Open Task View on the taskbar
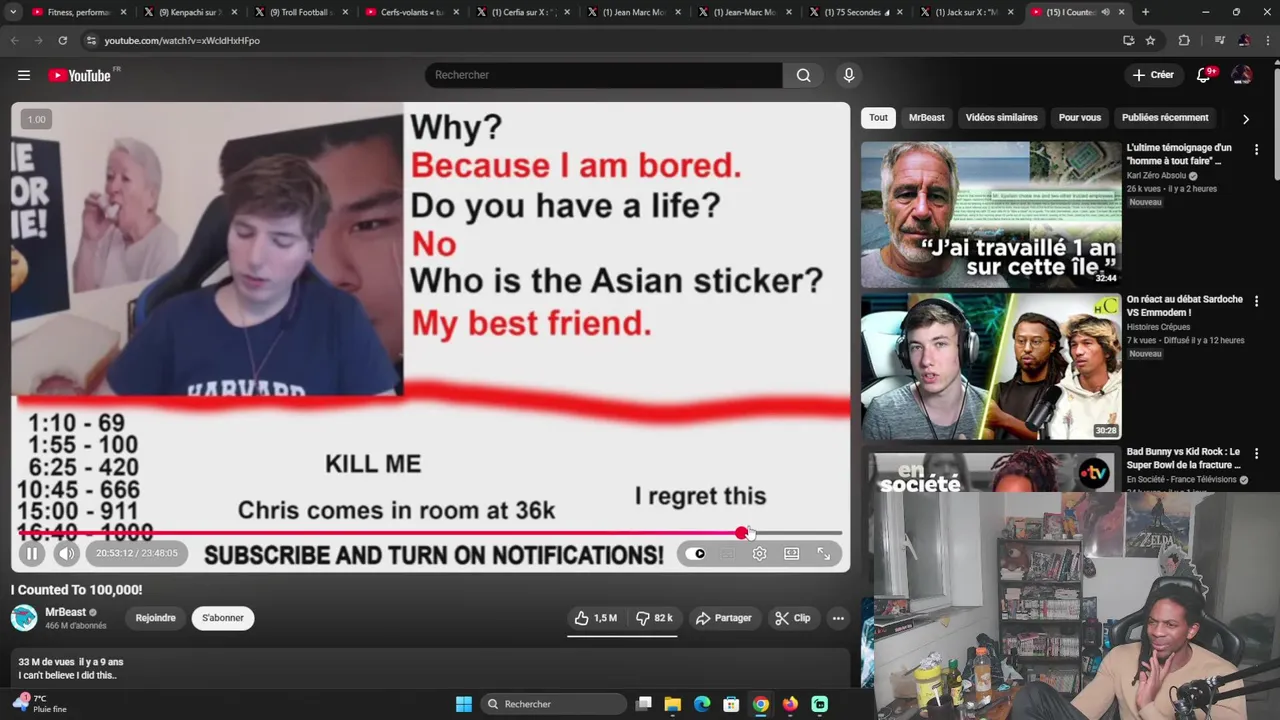Image resolution: width=1280 pixels, height=720 pixels. coord(644,704)
